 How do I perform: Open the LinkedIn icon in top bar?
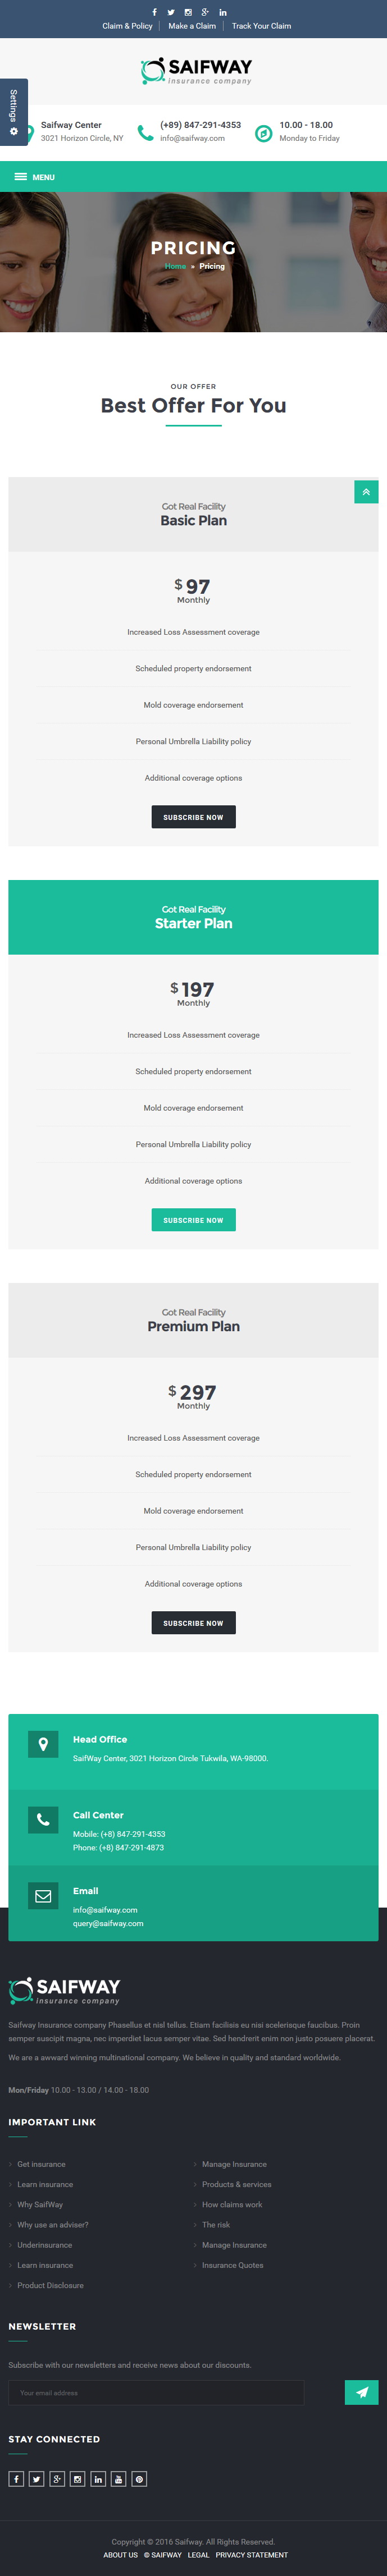(223, 12)
